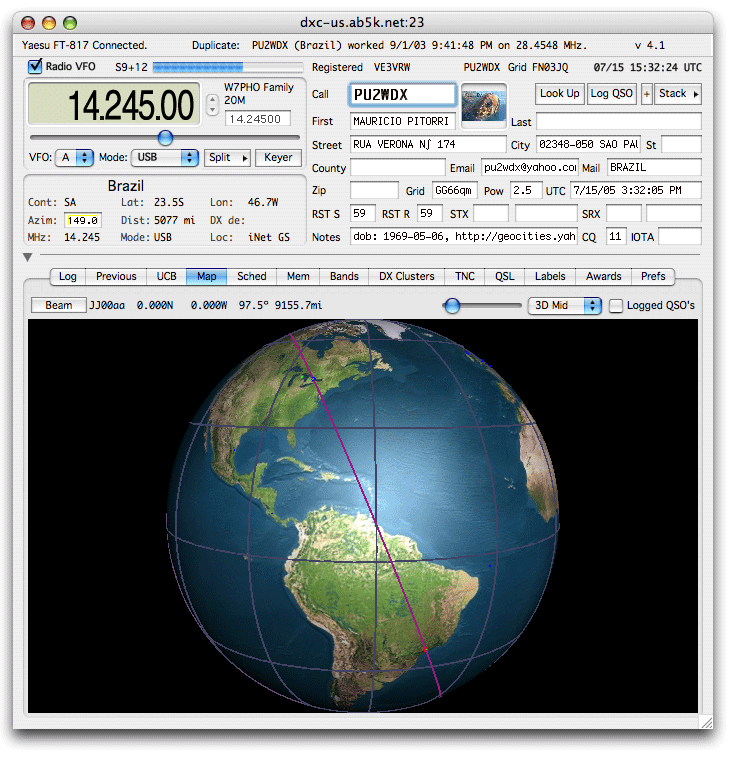Collapse the panel with the disclosure triangle
Viewport: 743px width, 765px height.
28,257
